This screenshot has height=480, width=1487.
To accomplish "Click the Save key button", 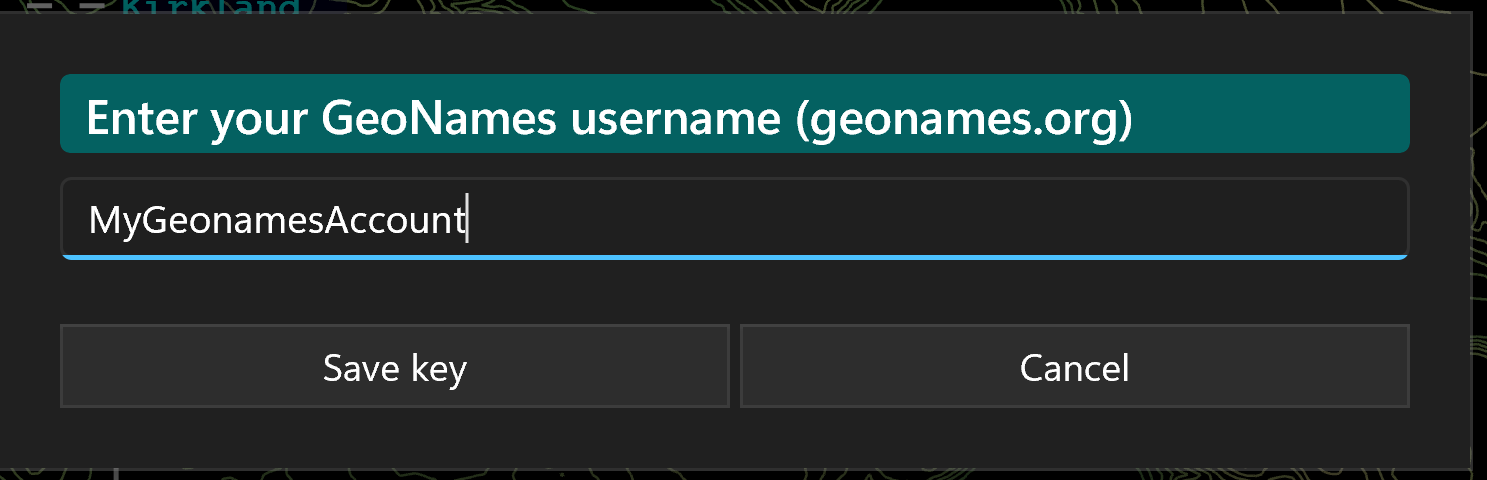I will tap(395, 366).
